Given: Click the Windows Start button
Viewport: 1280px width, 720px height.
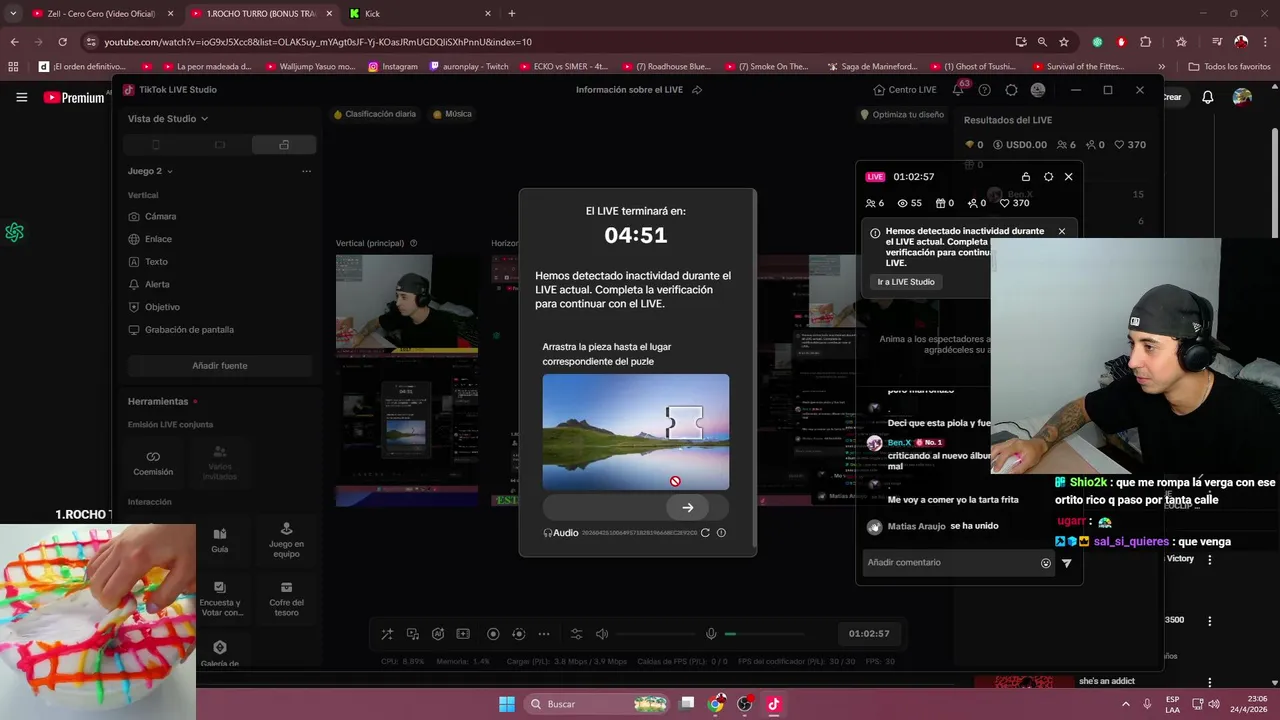Looking at the screenshot, I should click(507, 704).
